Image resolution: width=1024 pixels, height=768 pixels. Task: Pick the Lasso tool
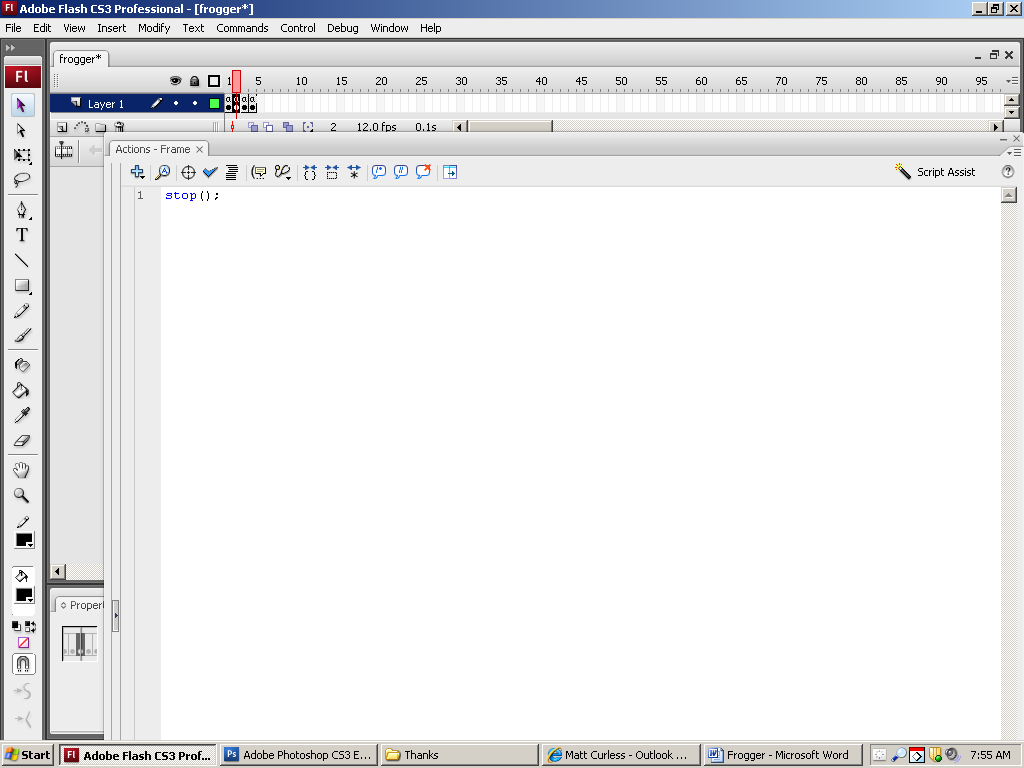tap(21, 180)
